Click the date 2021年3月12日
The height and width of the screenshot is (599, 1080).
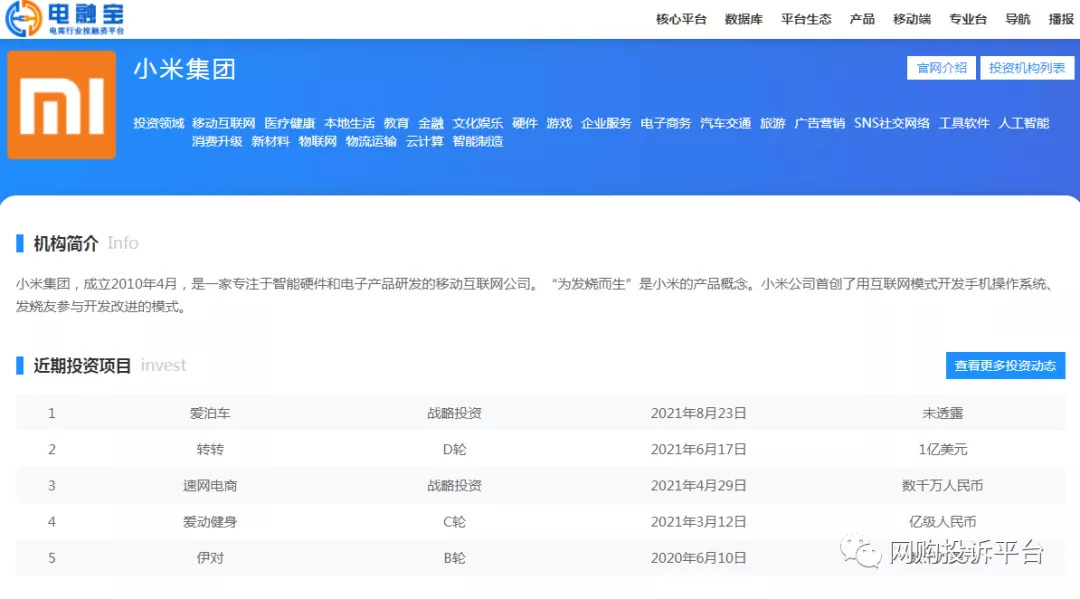698,522
